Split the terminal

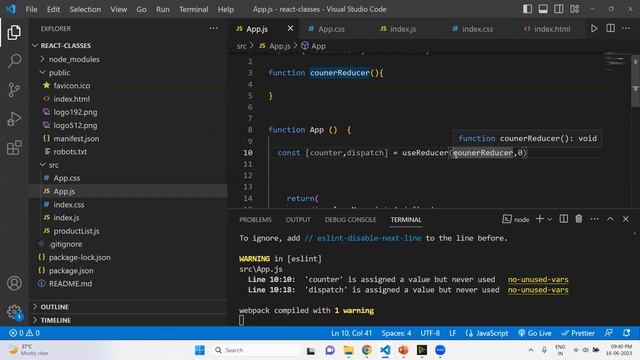click(563, 219)
